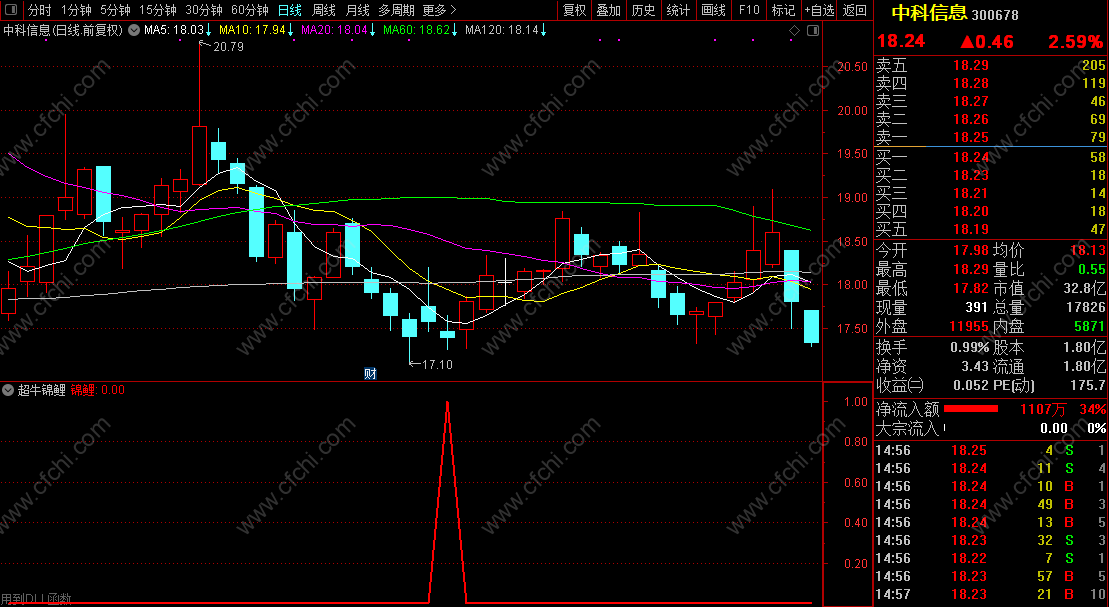Click the 锦鲤: 0.00 indicator value

pyautogui.click(x=98, y=390)
